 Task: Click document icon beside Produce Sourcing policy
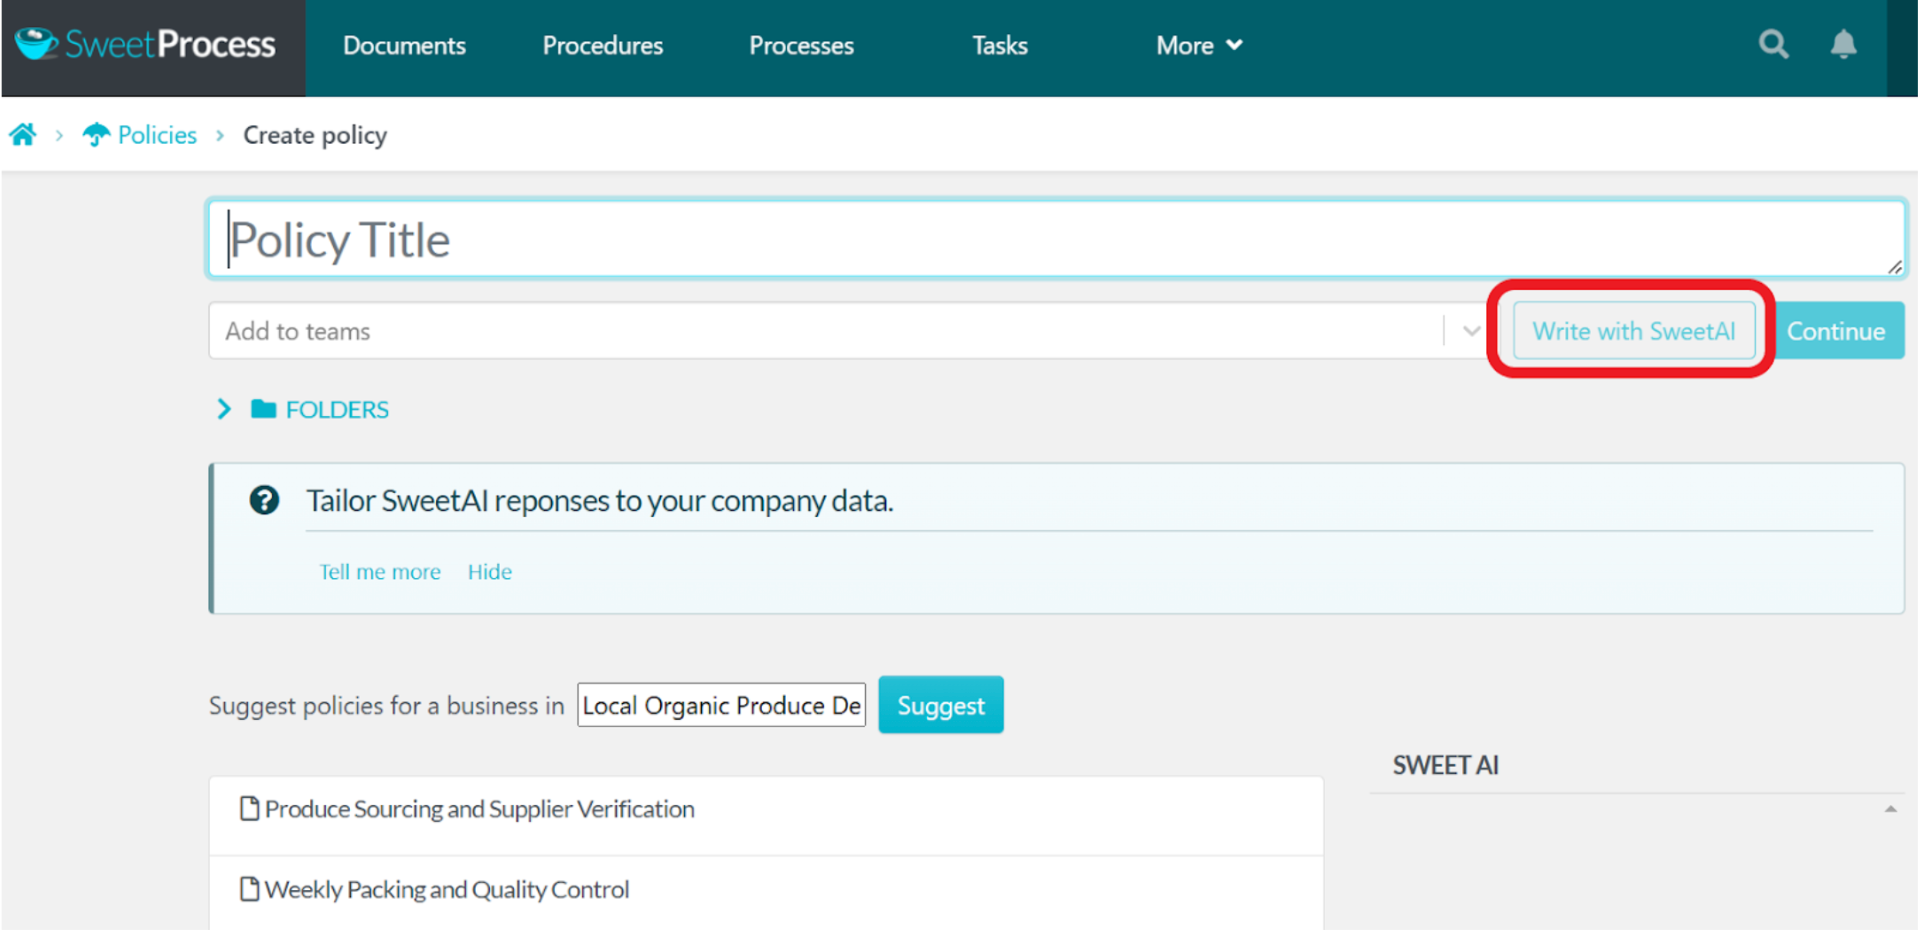[249, 808]
